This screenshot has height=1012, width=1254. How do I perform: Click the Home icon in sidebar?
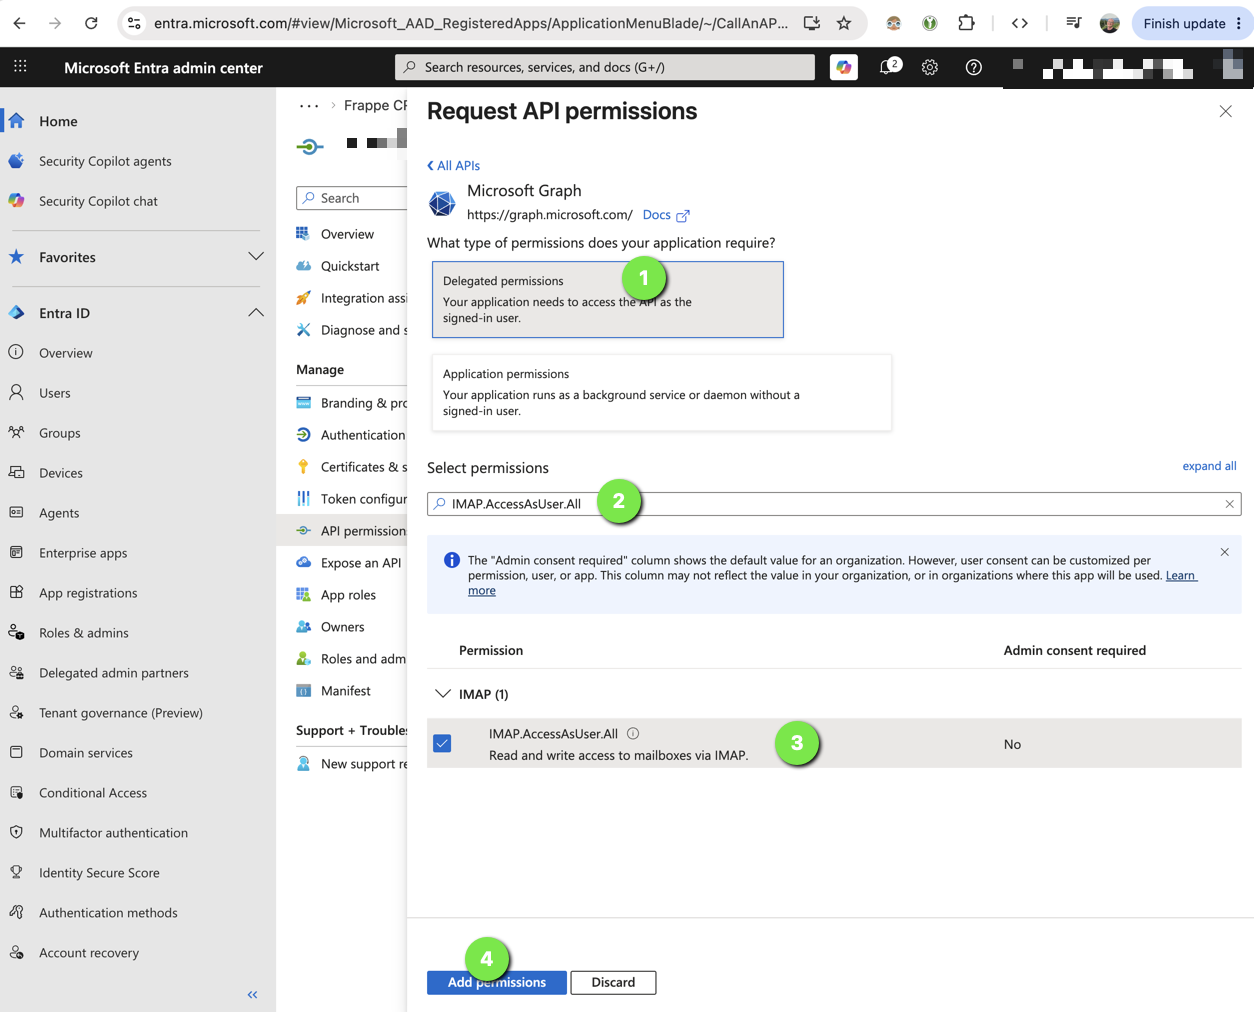17,121
